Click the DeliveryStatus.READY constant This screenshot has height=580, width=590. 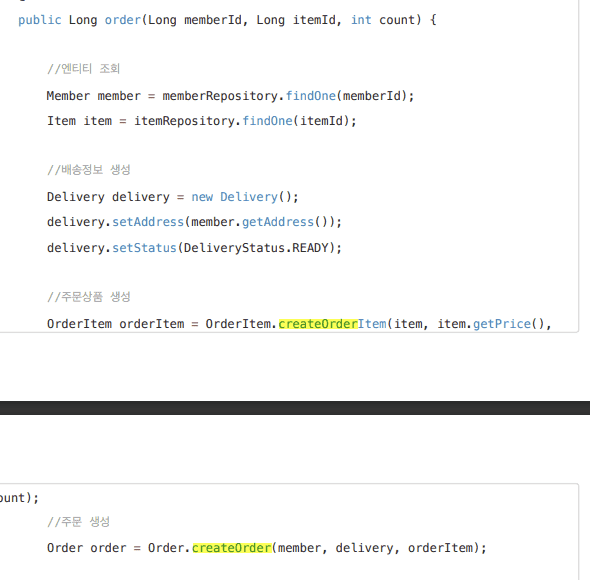(x=256, y=248)
